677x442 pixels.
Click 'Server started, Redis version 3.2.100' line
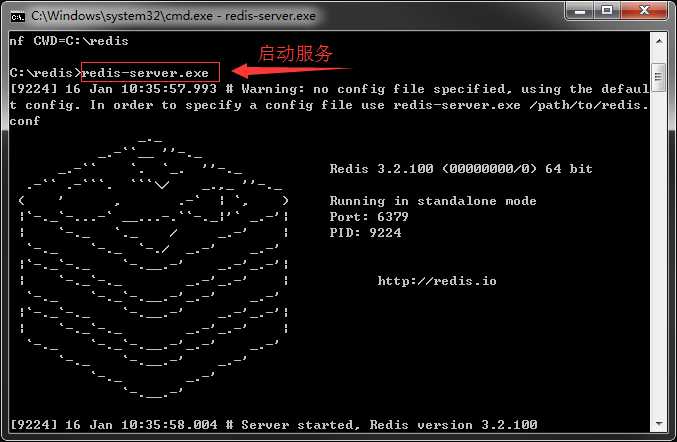(x=273, y=425)
